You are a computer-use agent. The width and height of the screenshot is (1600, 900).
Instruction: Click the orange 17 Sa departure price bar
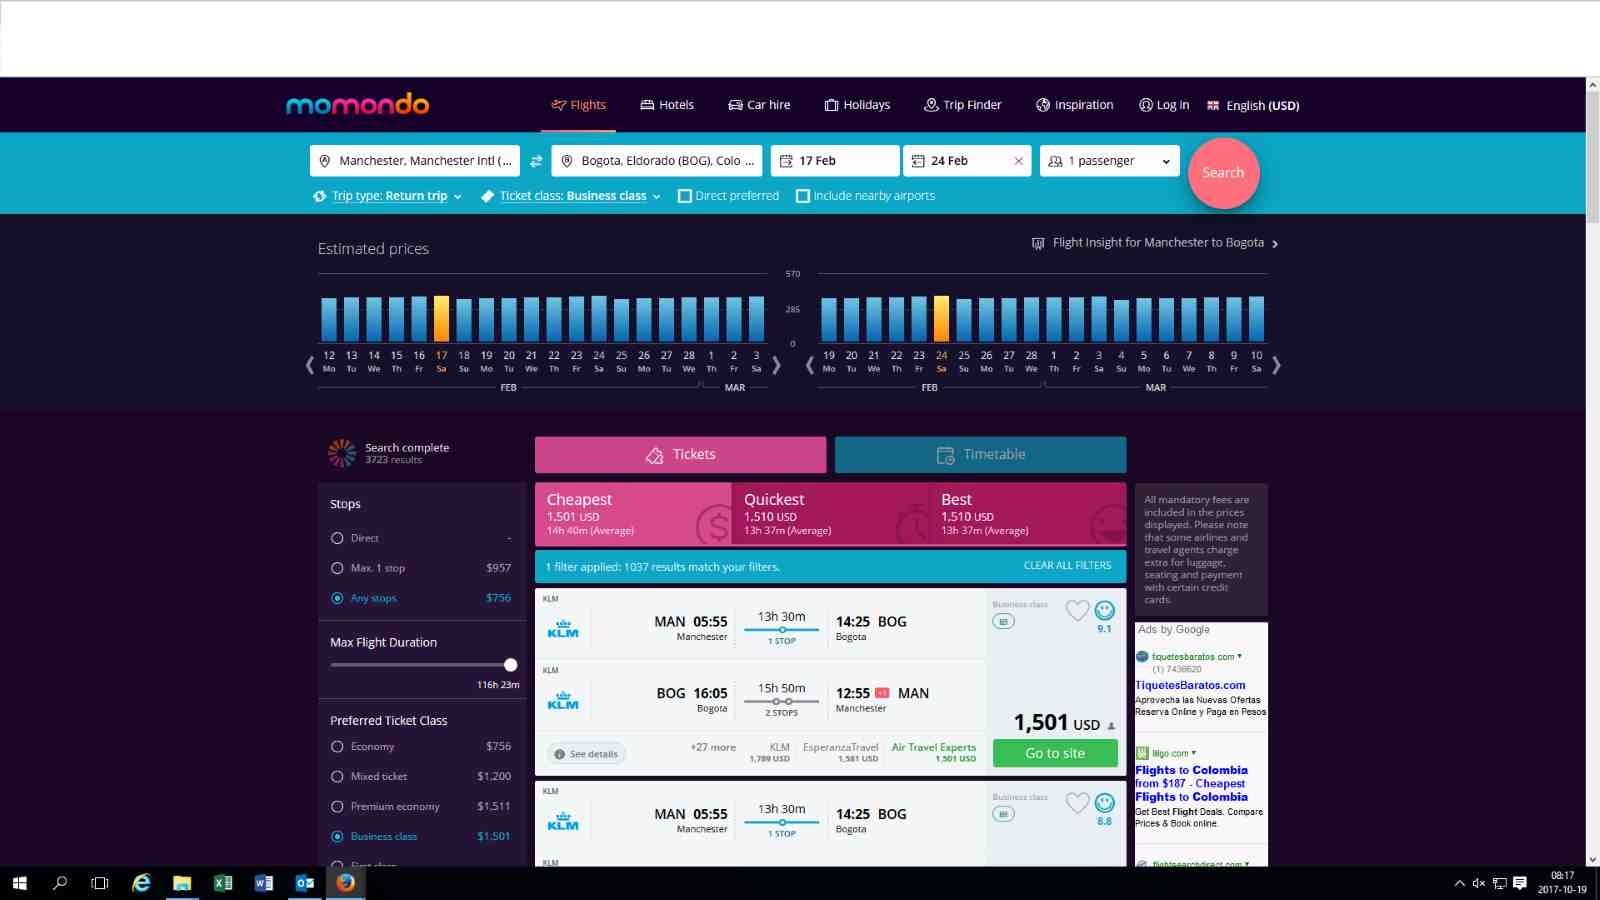[x=441, y=319]
